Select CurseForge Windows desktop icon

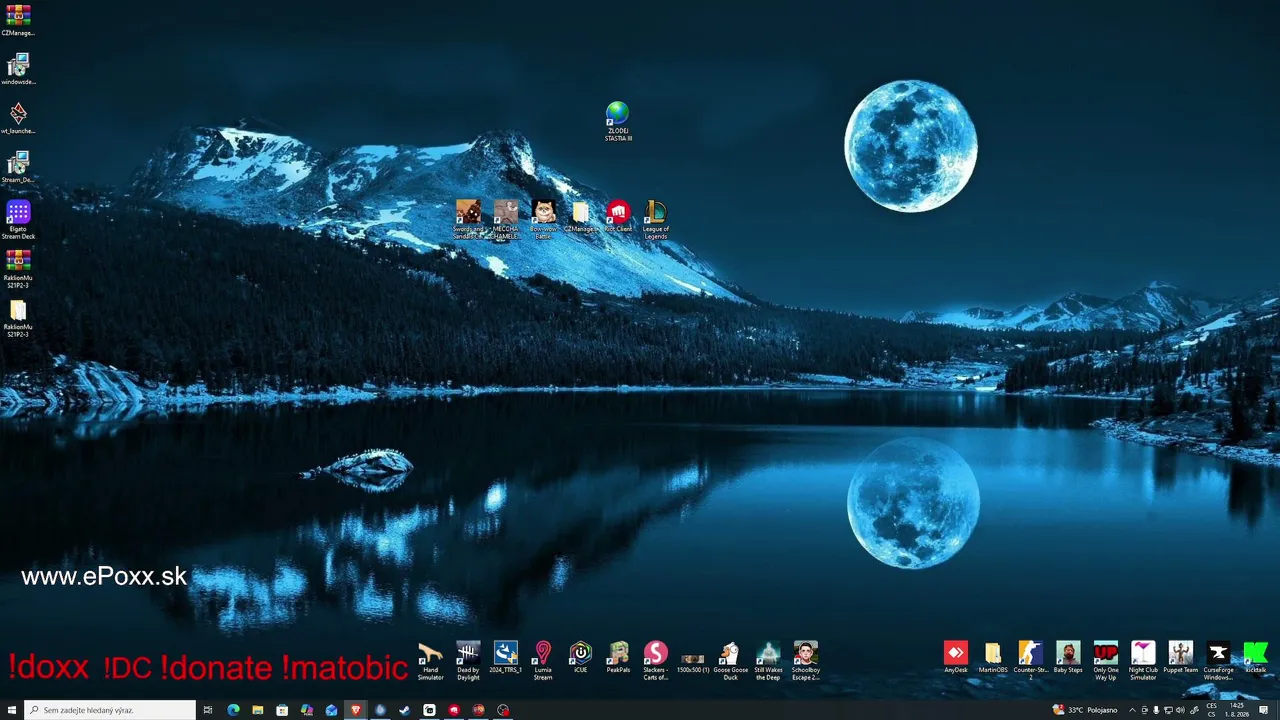pos(1218,661)
